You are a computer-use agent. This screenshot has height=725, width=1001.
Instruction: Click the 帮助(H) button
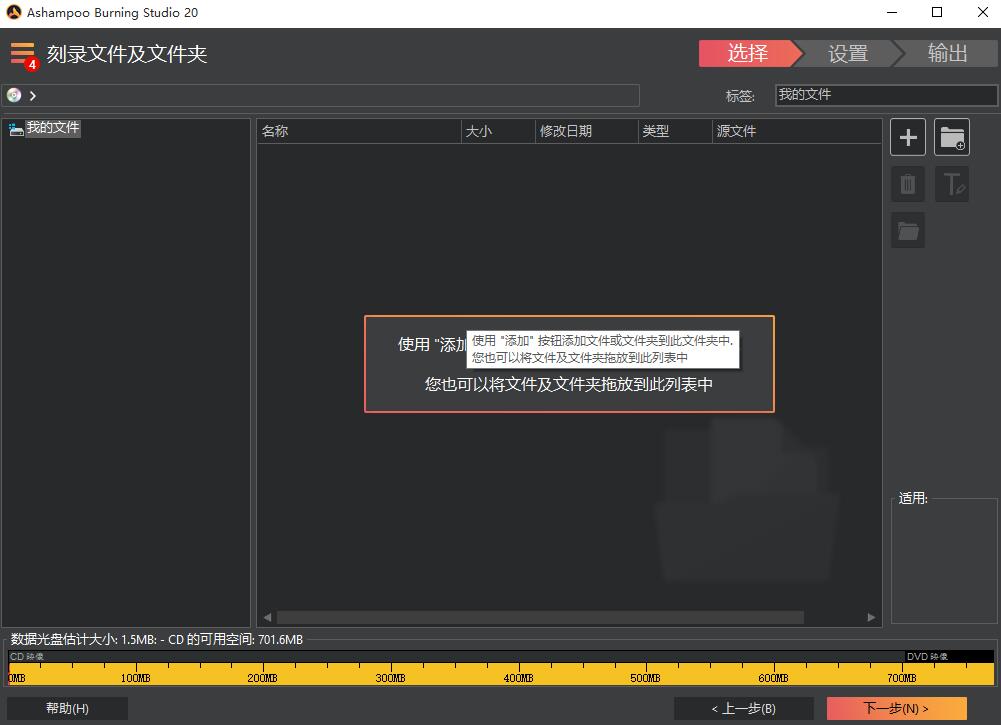coord(66,708)
